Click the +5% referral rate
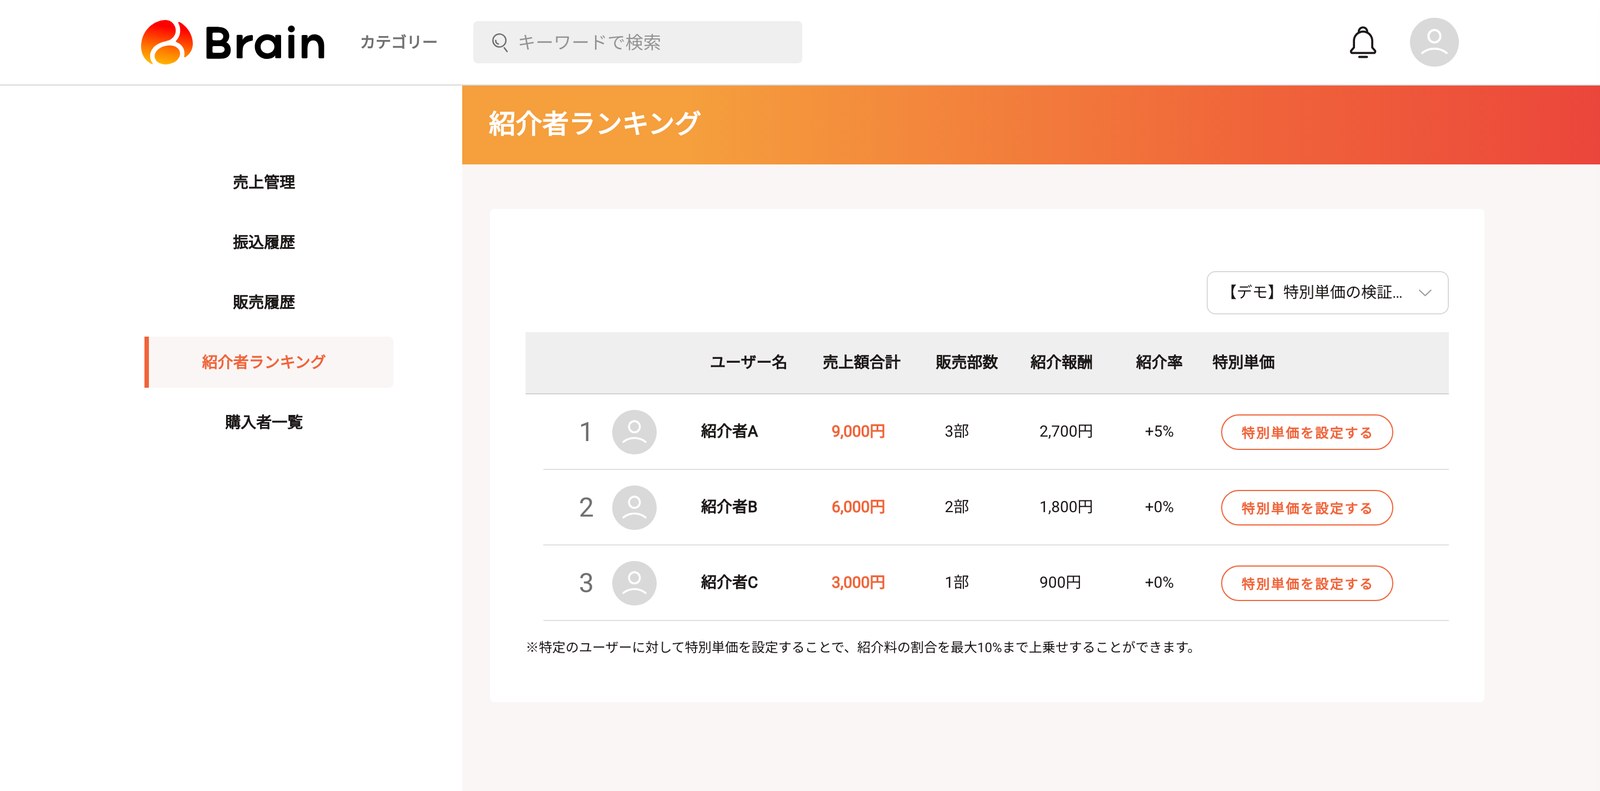 [x=1159, y=431]
